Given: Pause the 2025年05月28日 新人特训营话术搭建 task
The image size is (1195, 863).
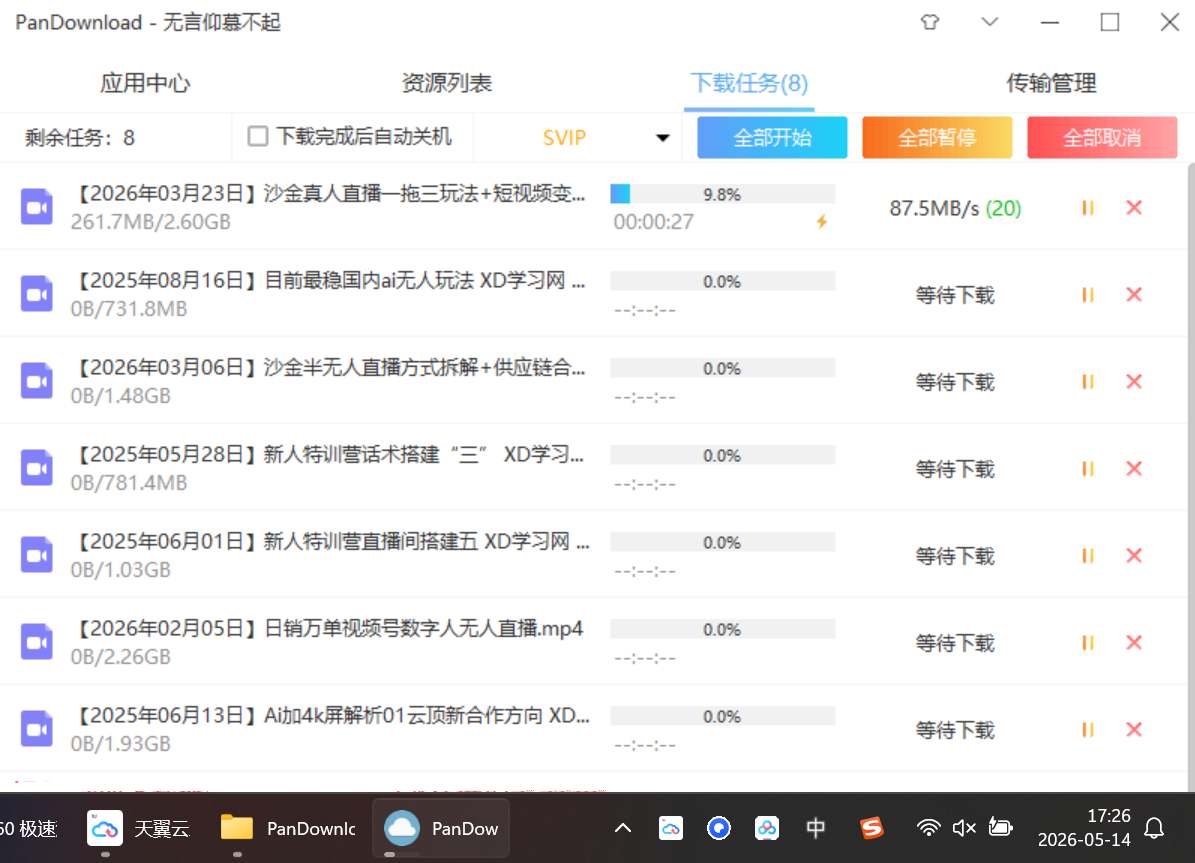Looking at the screenshot, I should pyautogui.click(x=1088, y=468).
